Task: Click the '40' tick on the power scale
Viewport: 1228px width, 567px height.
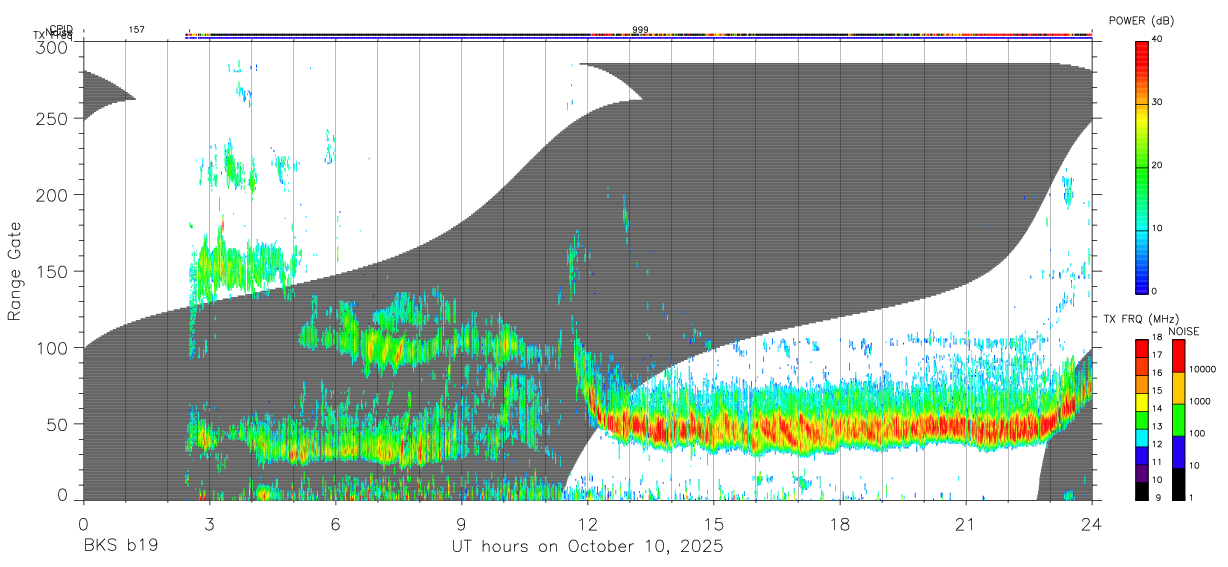Action: pyautogui.click(x=1157, y=40)
